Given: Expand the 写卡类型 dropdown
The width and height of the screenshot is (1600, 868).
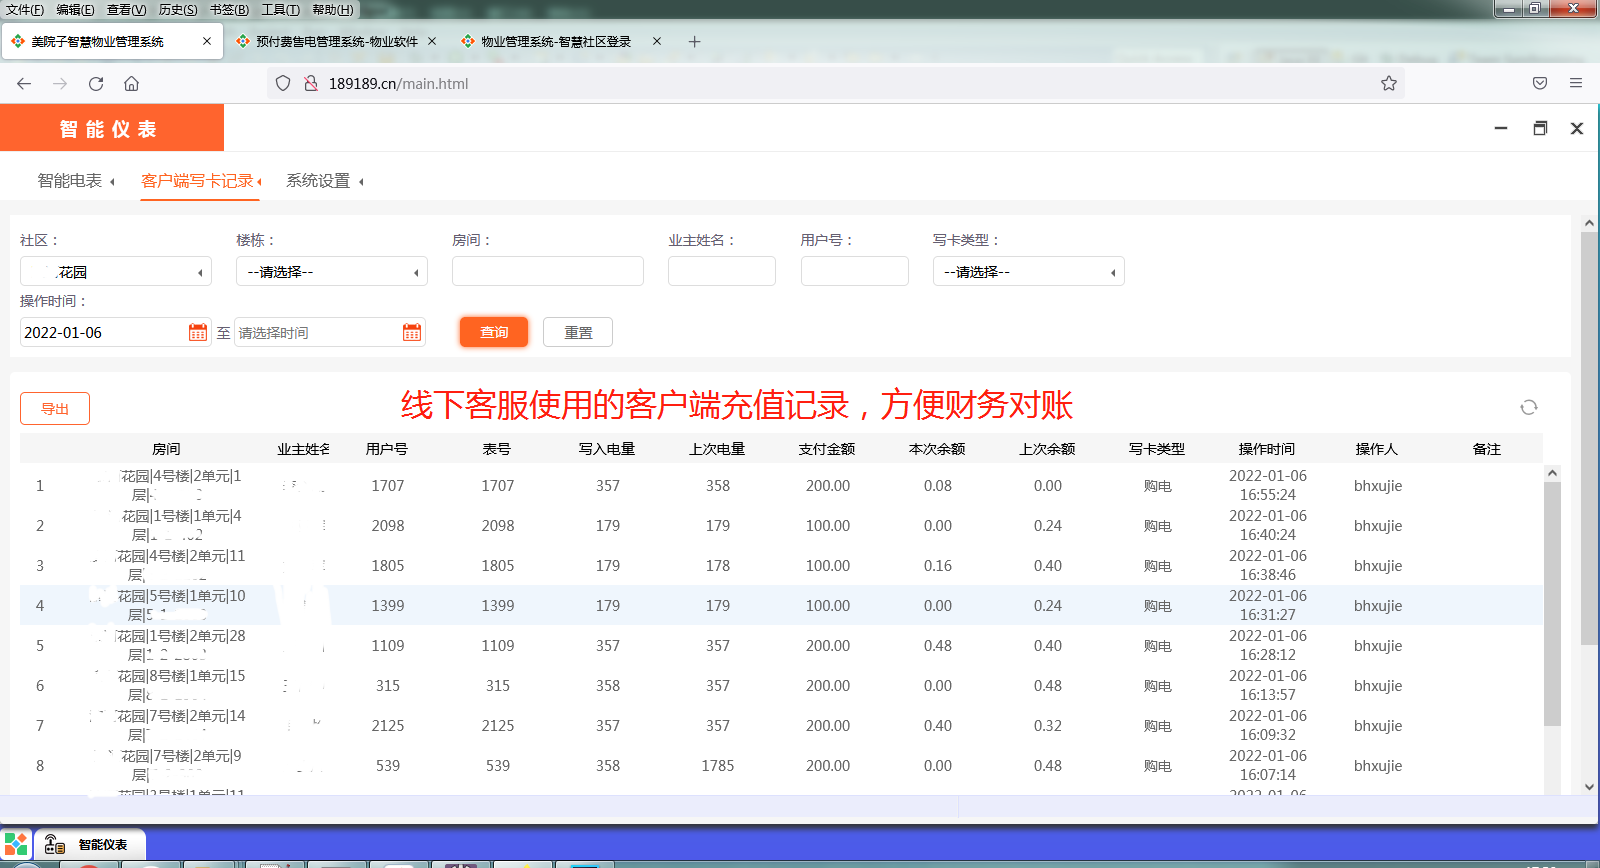Looking at the screenshot, I should [x=1029, y=272].
